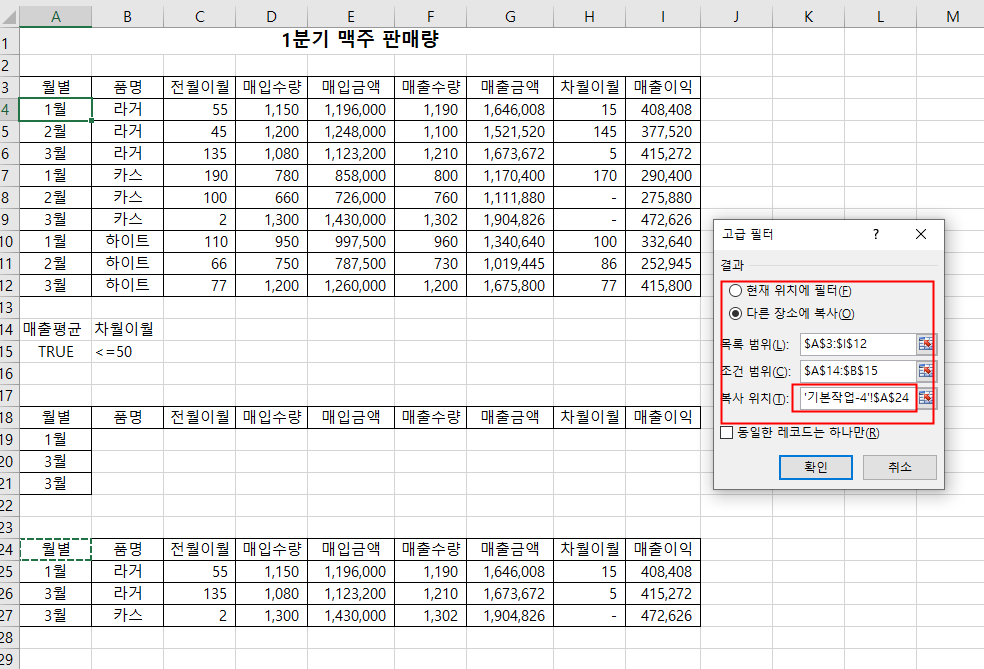Click the 매출수량 cell with value 1,100

[430, 132]
